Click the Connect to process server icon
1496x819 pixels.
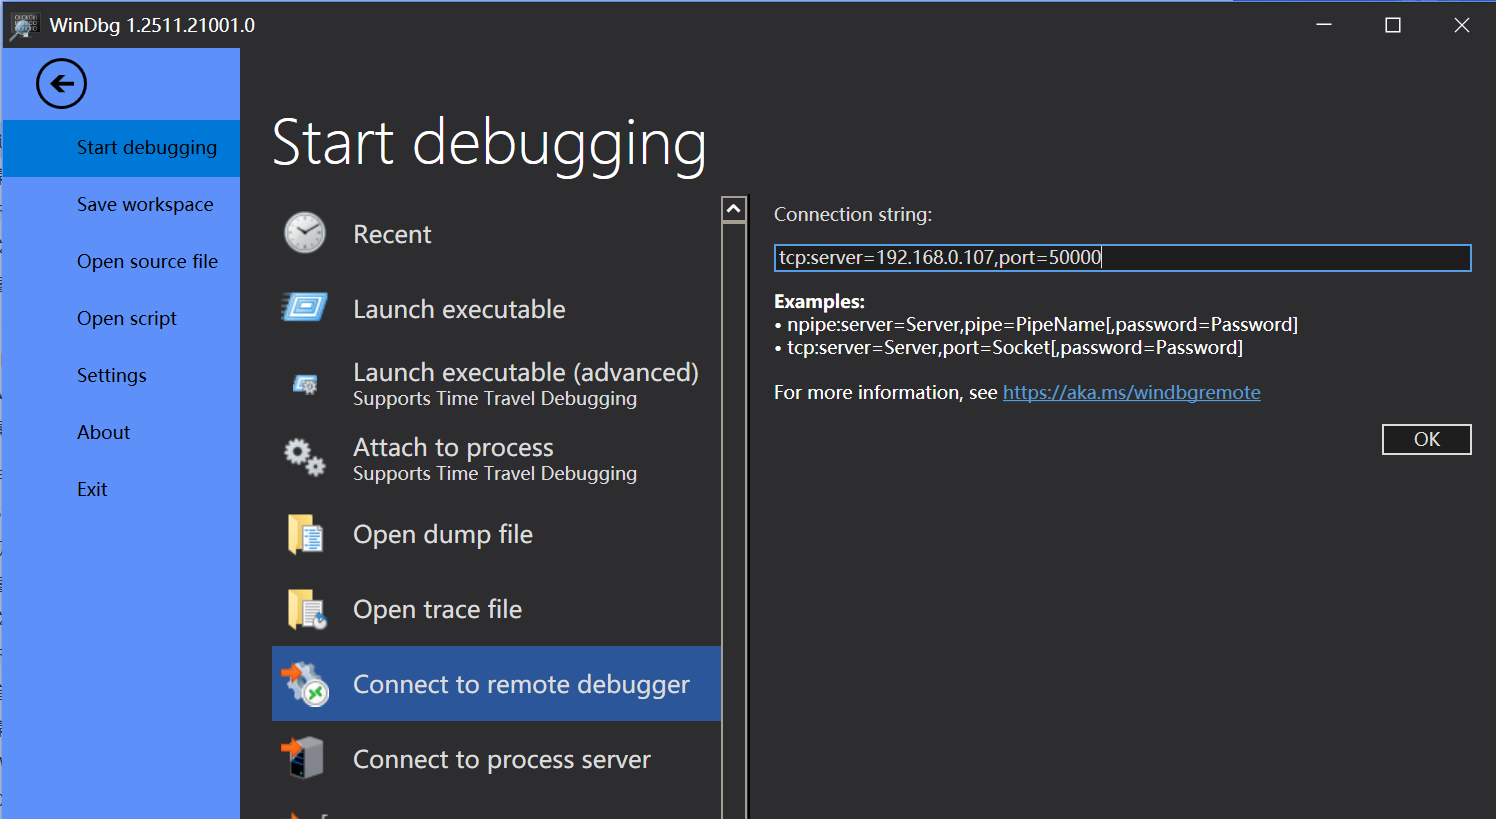[x=303, y=758]
